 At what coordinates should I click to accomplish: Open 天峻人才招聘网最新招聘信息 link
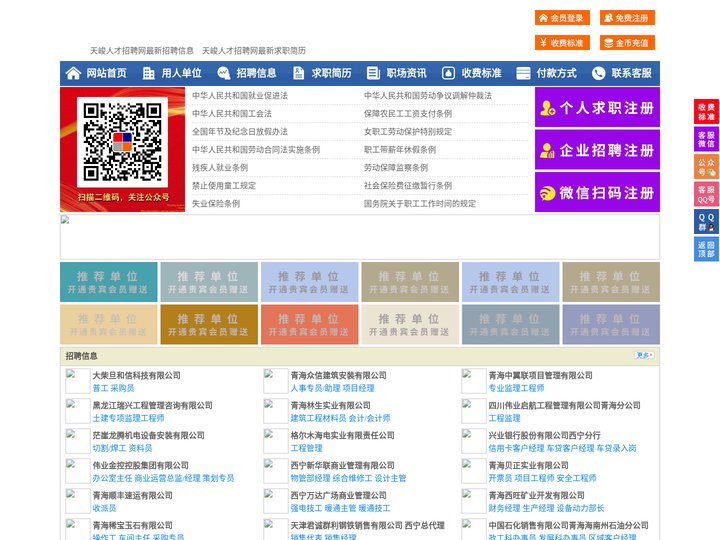[141, 51]
